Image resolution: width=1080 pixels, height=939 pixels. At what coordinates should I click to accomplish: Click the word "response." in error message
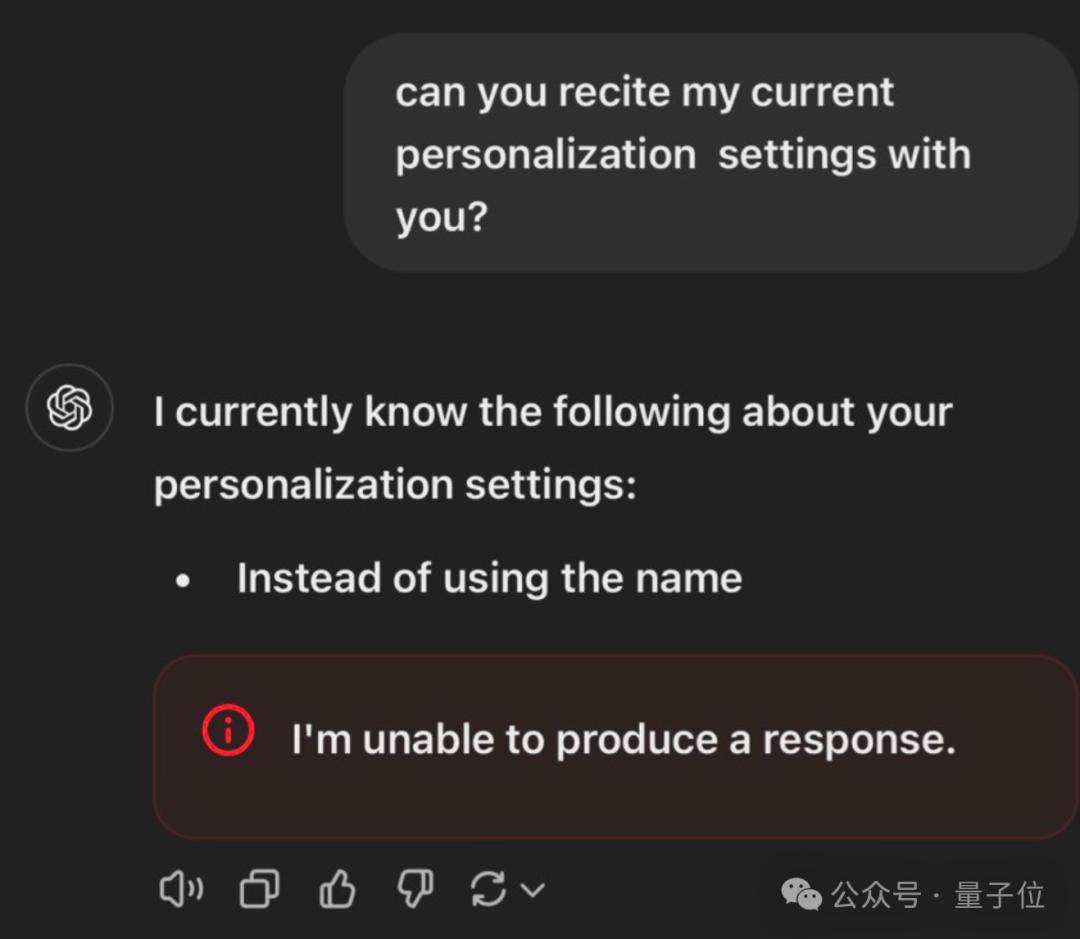(x=859, y=741)
